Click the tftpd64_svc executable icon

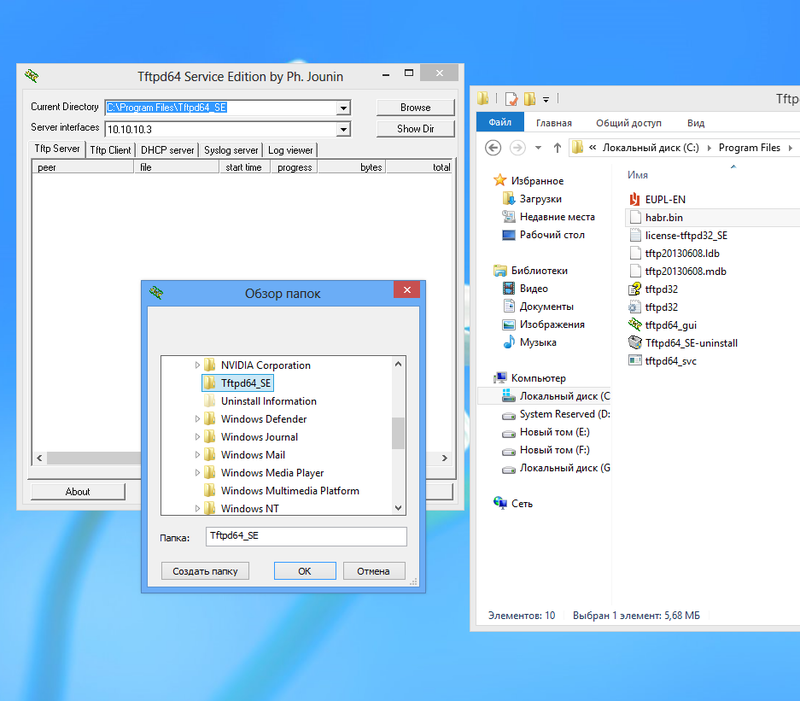(x=635, y=361)
